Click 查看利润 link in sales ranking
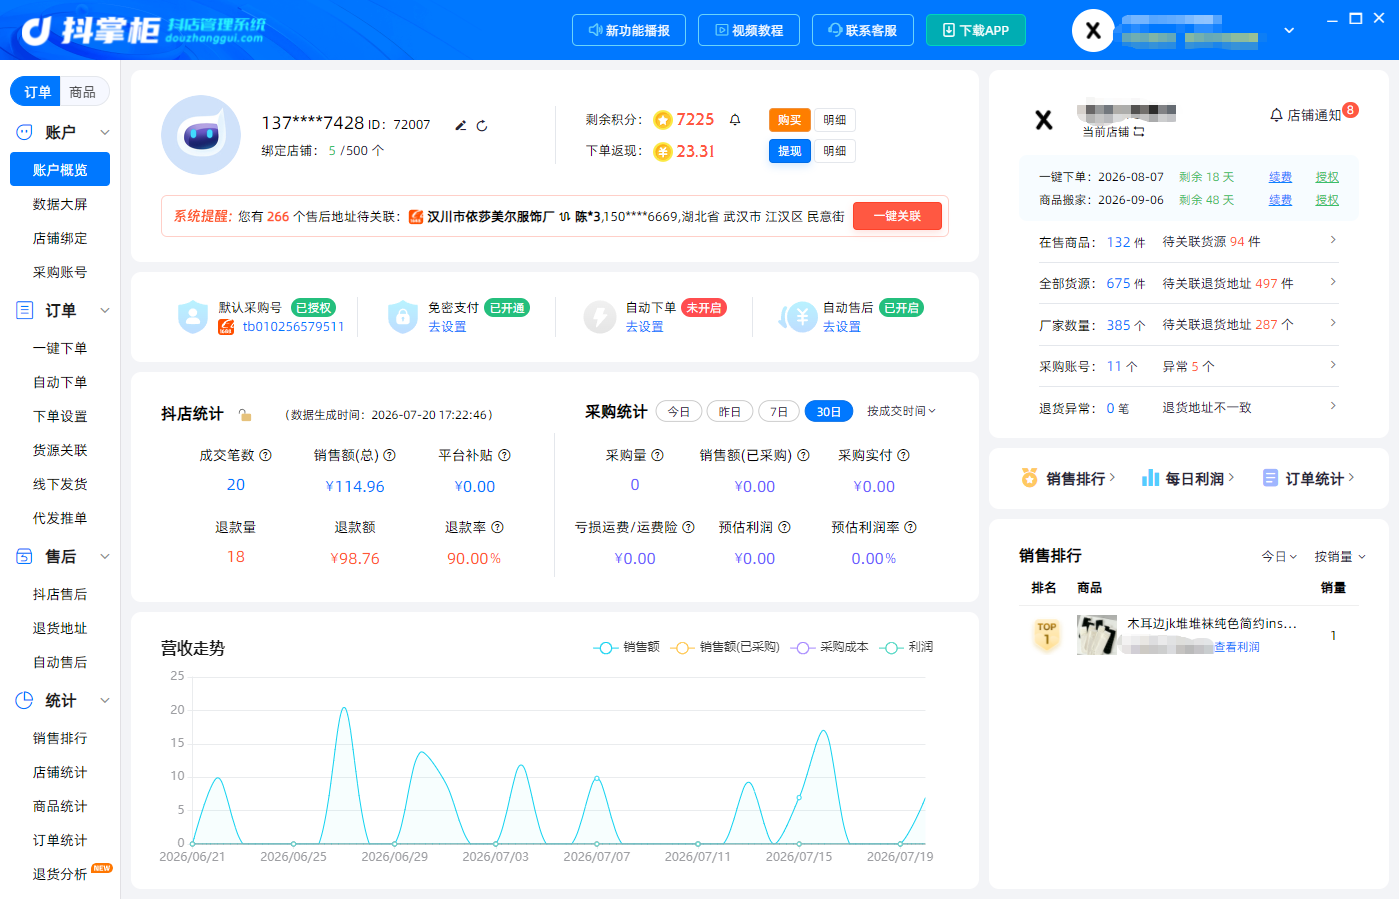 click(x=1237, y=647)
